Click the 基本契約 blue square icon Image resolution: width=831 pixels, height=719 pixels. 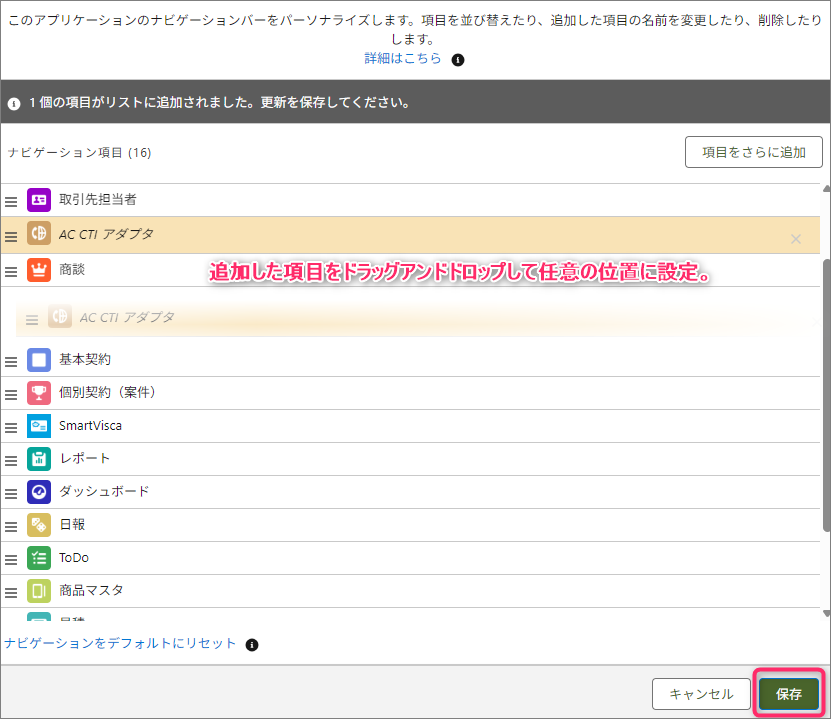[39, 360]
